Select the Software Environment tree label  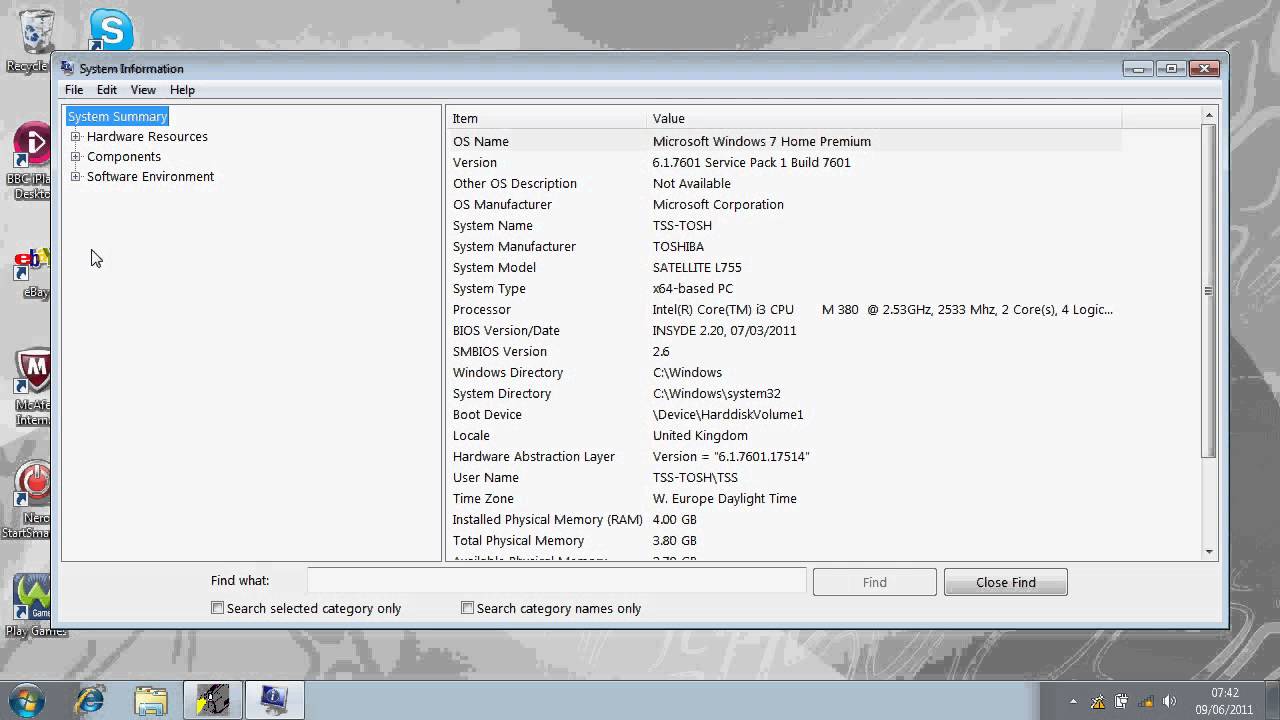(150, 176)
